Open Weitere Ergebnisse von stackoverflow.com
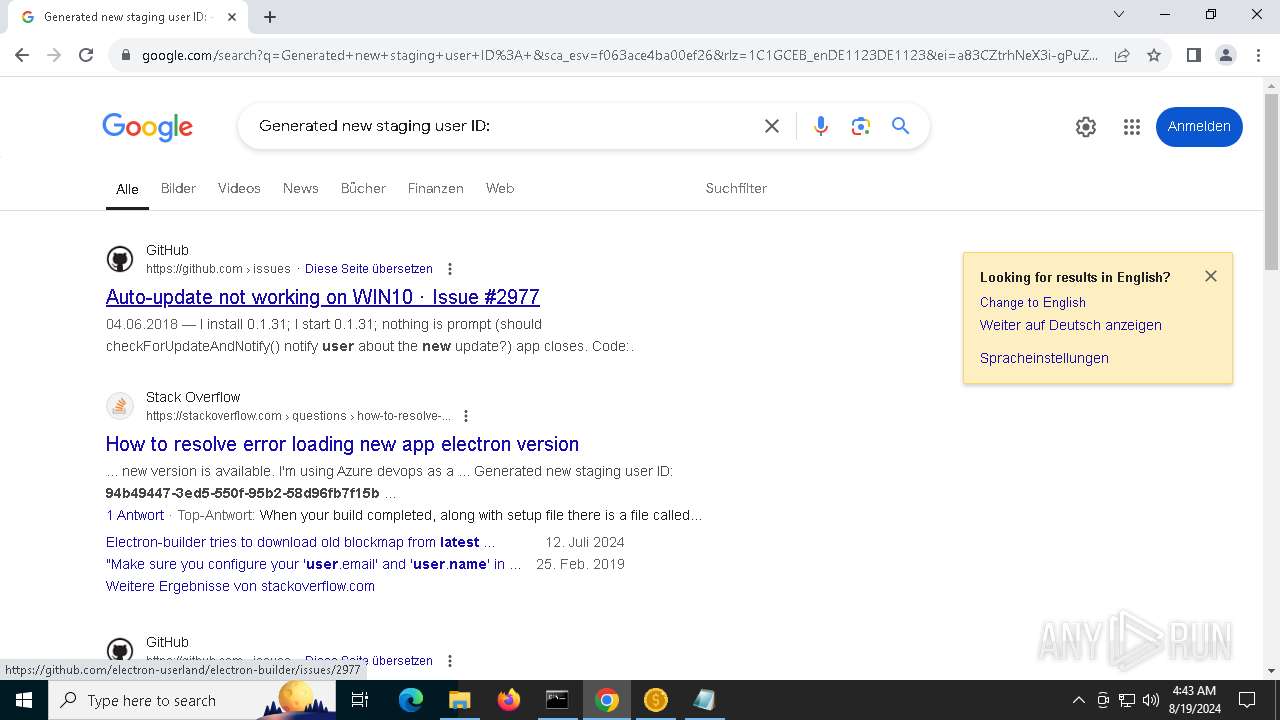The height and width of the screenshot is (720, 1280). click(x=240, y=586)
